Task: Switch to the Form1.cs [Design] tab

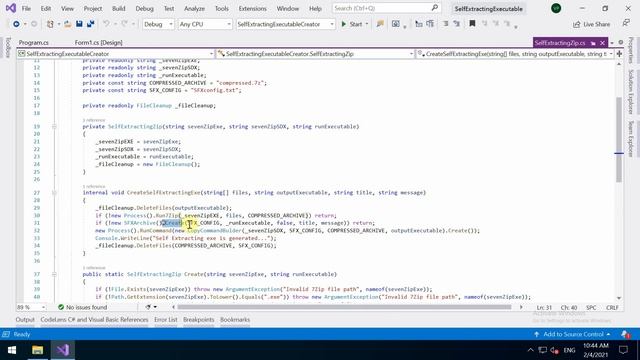Action: coord(98,42)
